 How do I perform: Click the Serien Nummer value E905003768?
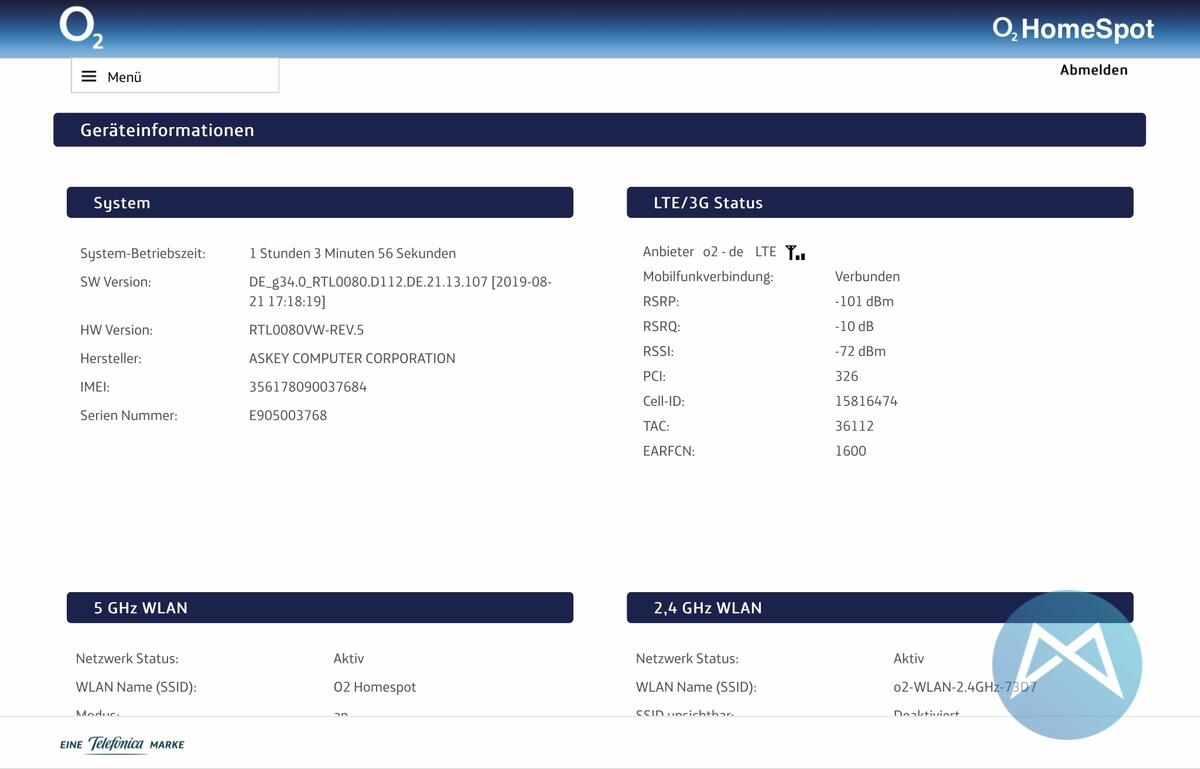click(288, 415)
